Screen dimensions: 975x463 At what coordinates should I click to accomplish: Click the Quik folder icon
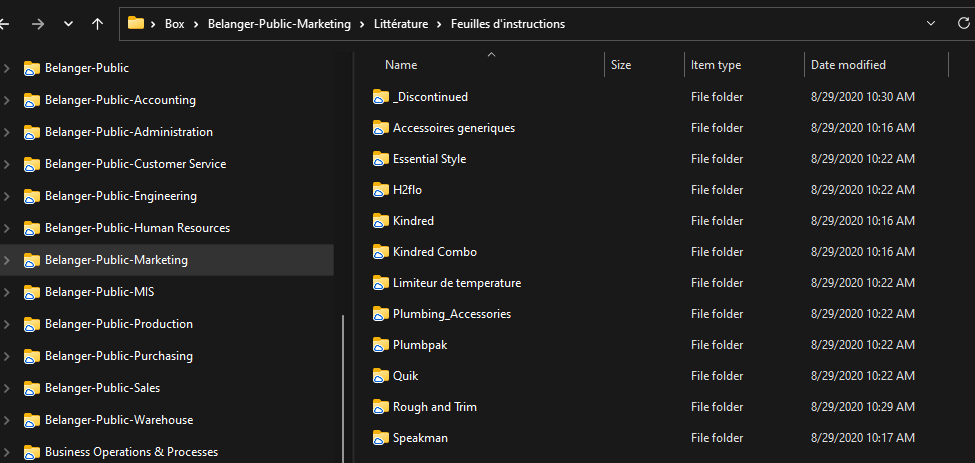pyautogui.click(x=381, y=376)
